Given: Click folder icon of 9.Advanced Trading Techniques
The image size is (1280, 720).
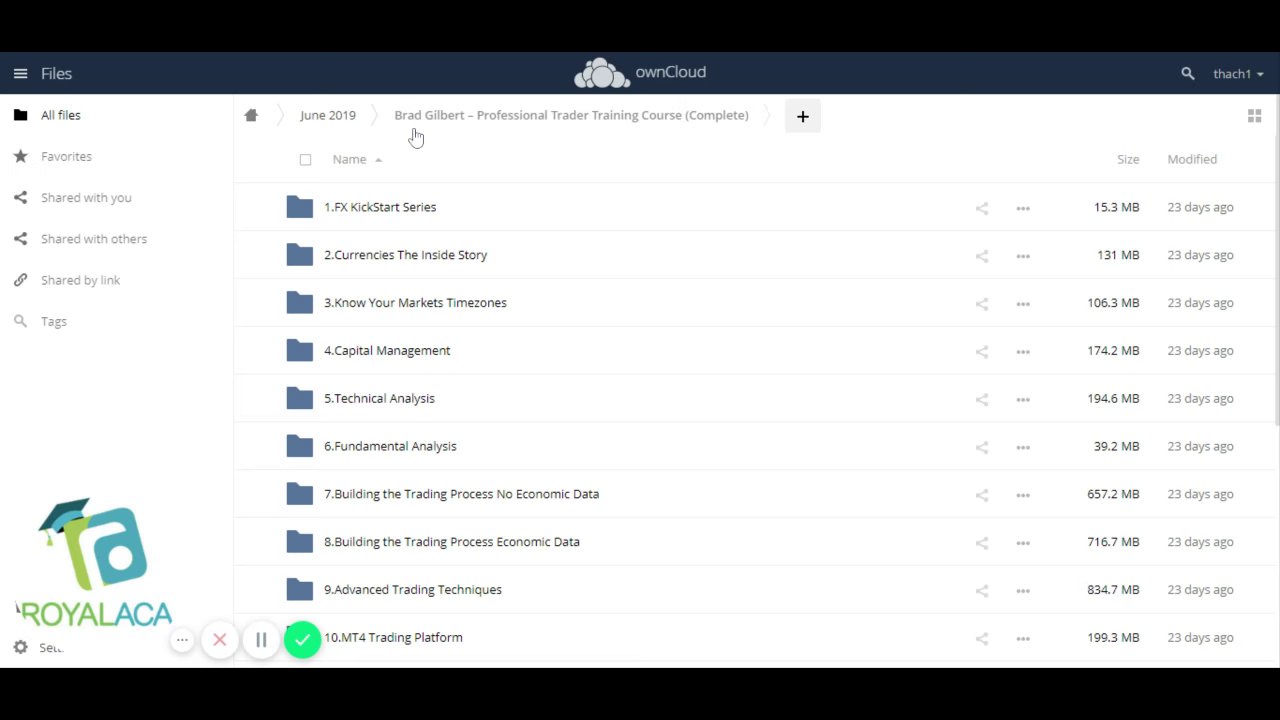Looking at the screenshot, I should [x=299, y=589].
